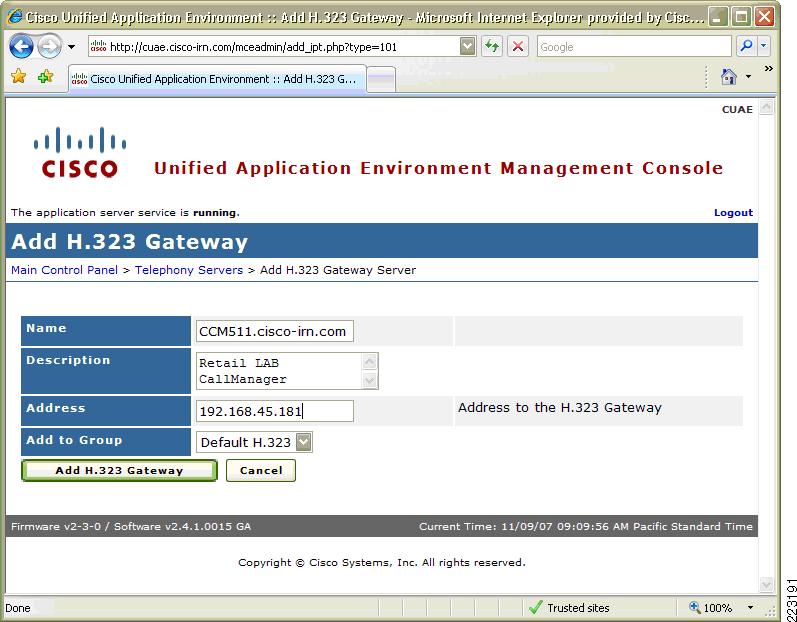The height and width of the screenshot is (622, 797).
Task: Click the Cisco logo
Action: [x=80, y=152]
